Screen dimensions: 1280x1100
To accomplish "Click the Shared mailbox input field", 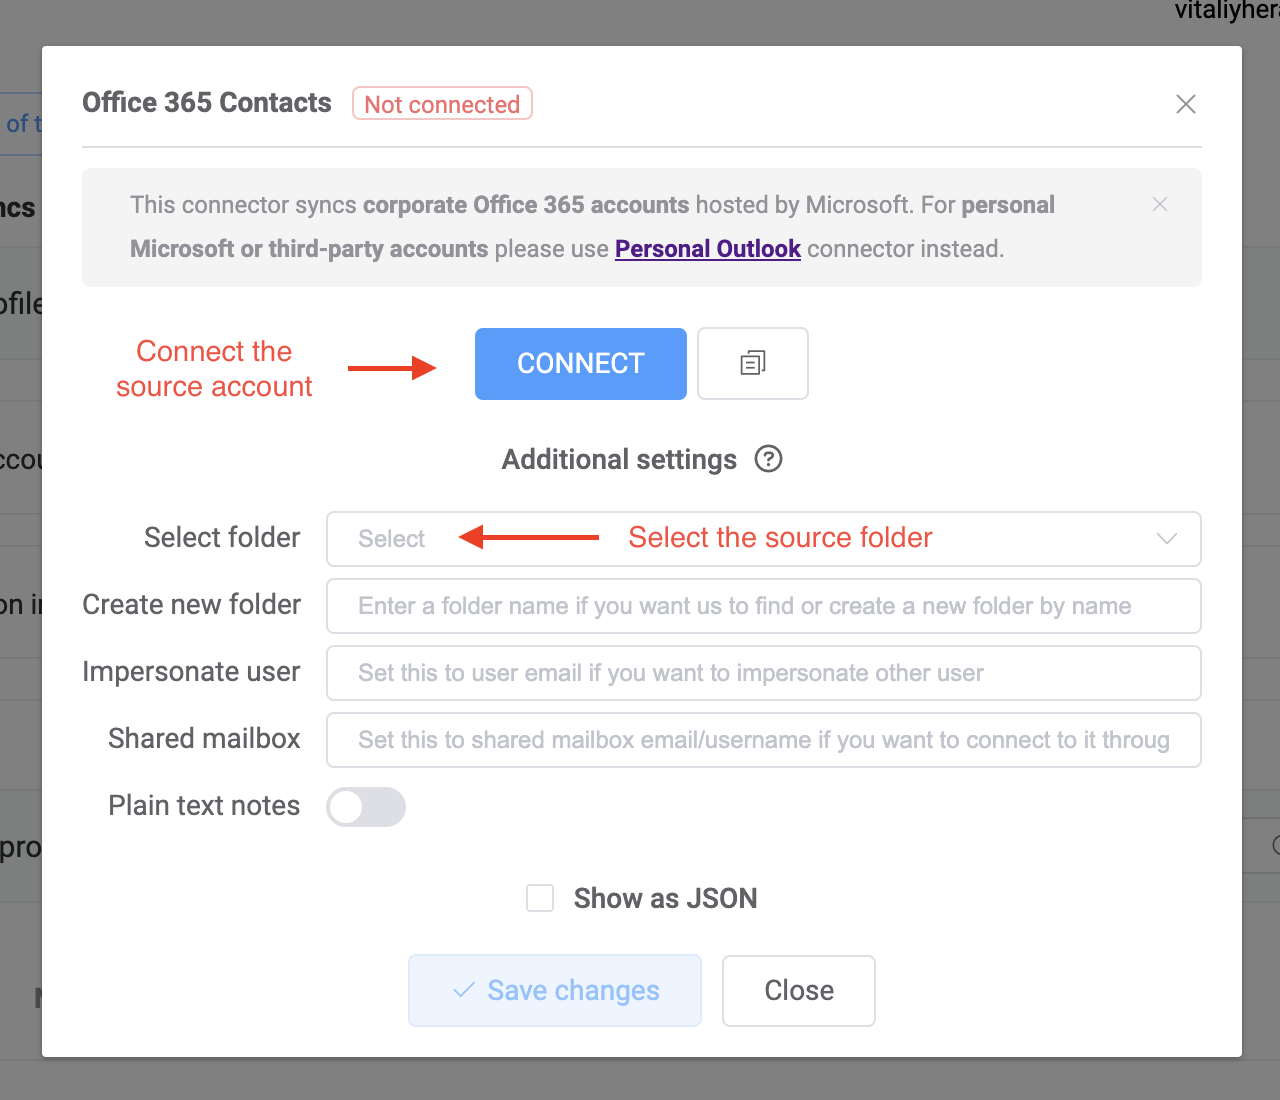I will point(763,740).
